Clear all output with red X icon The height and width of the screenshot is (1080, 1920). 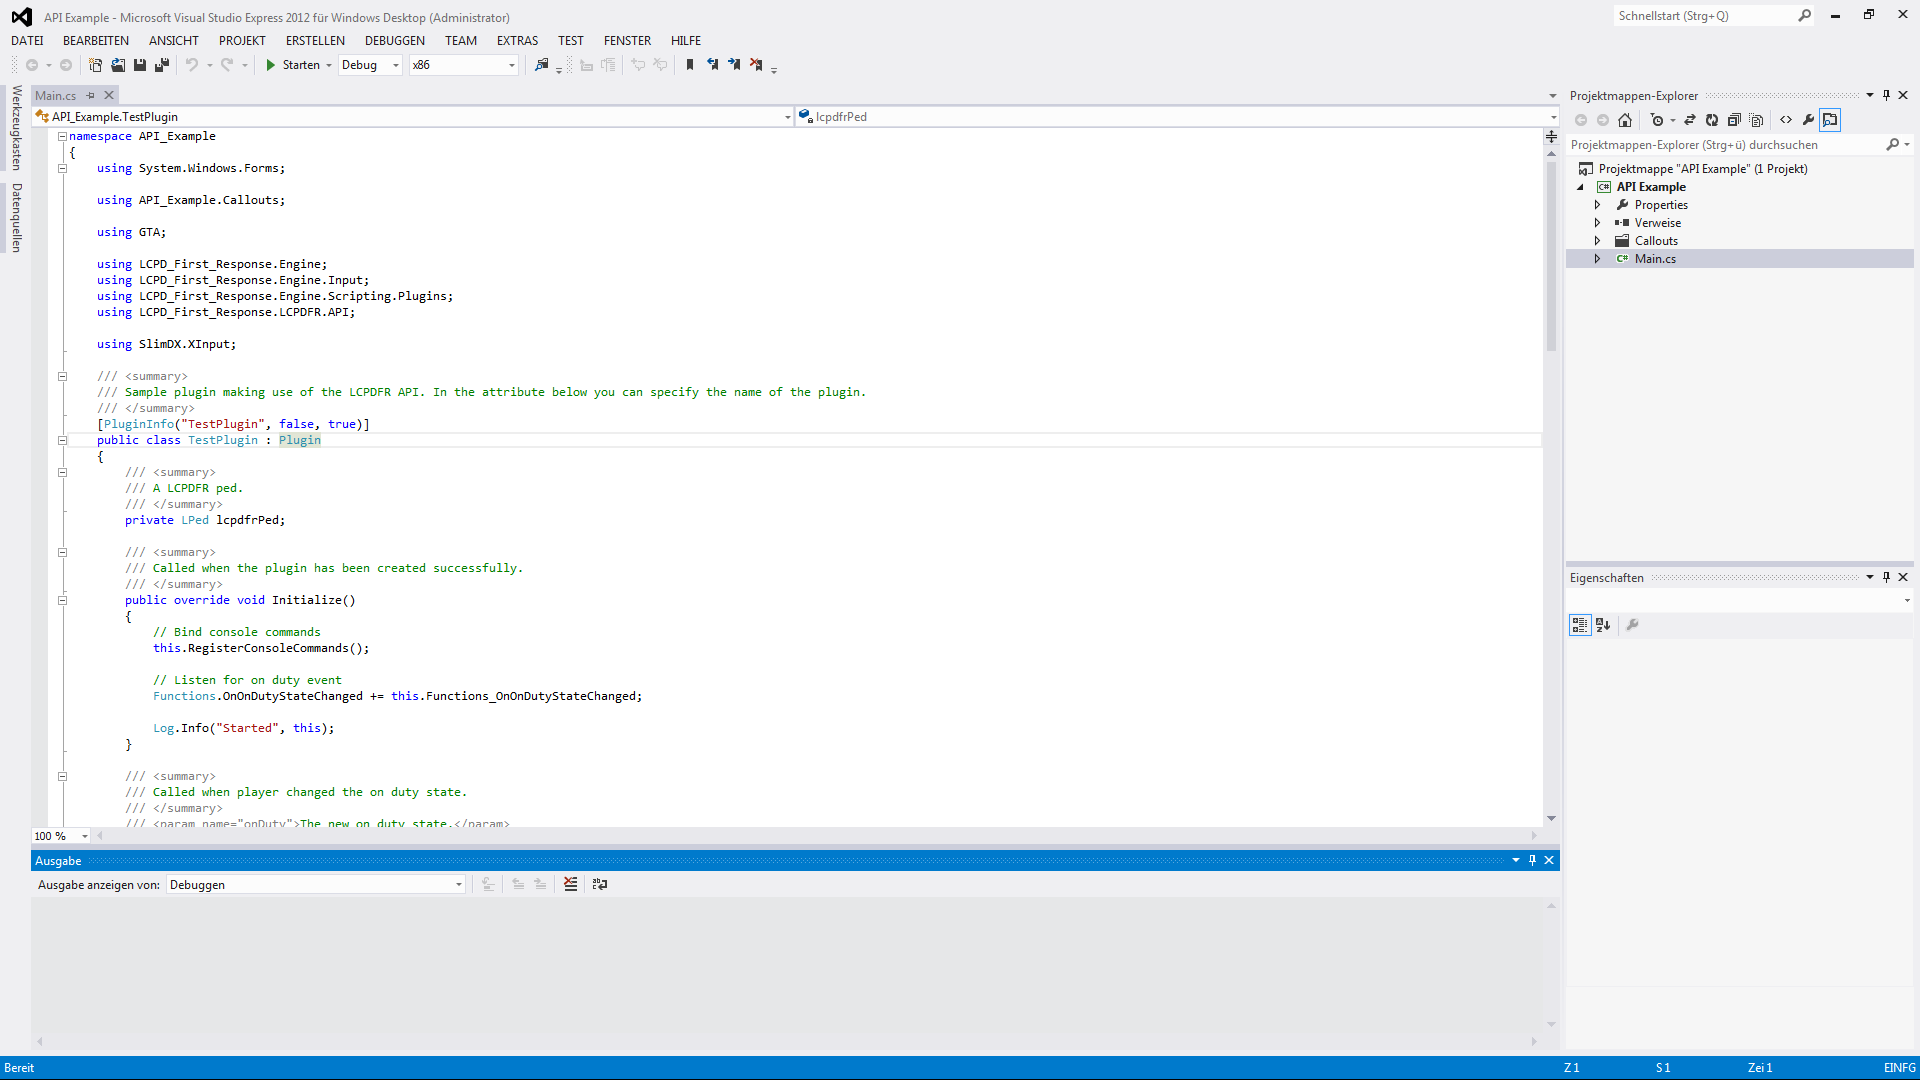coord(570,884)
